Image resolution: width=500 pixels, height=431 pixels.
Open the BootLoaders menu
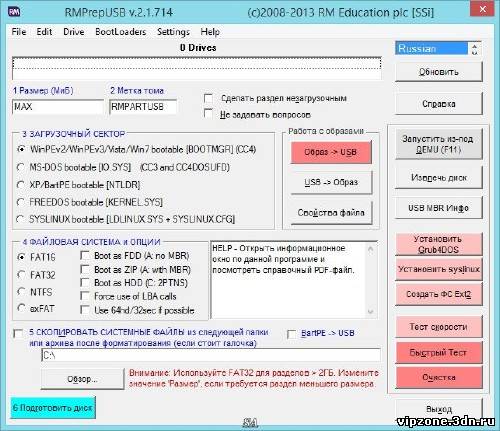click(x=121, y=32)
